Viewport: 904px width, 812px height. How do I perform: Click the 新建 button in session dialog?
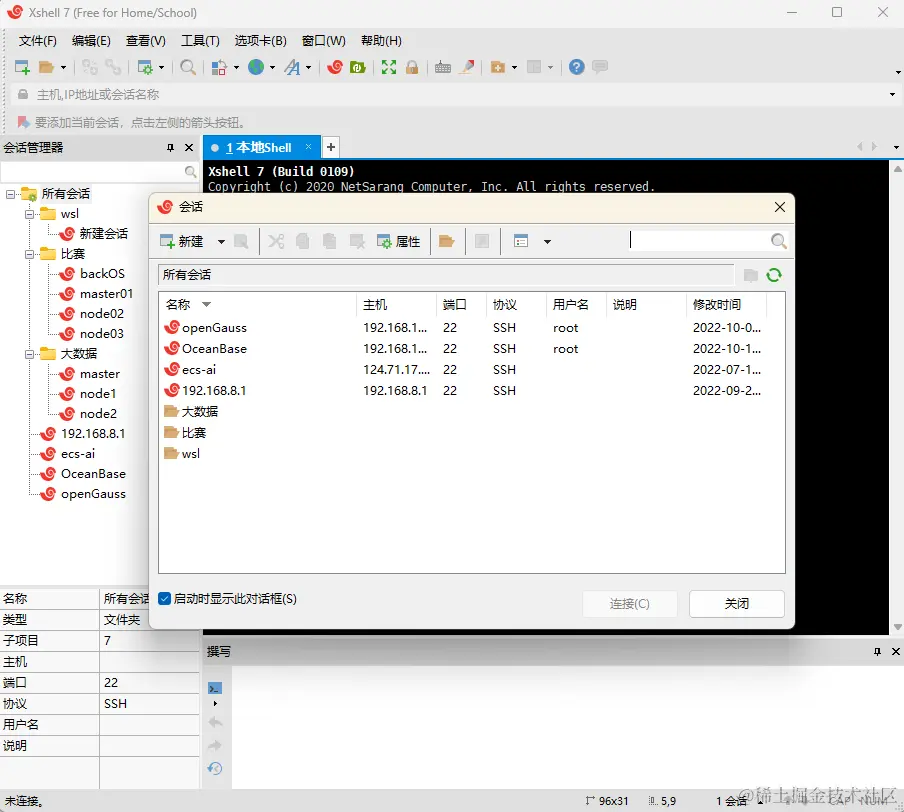tap(182, 241)
